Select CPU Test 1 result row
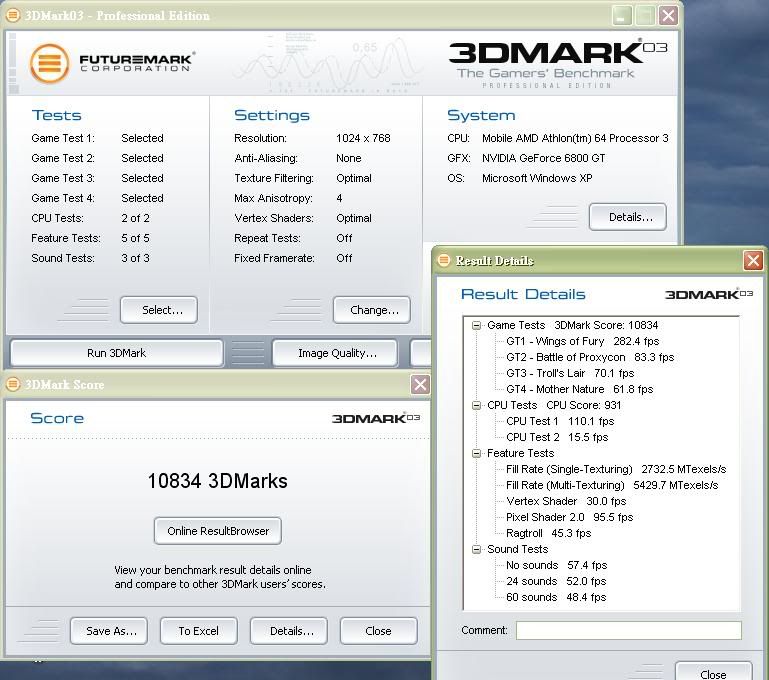Image resolution: width=769 pixels, height=680 pixels. pos(560,422)
